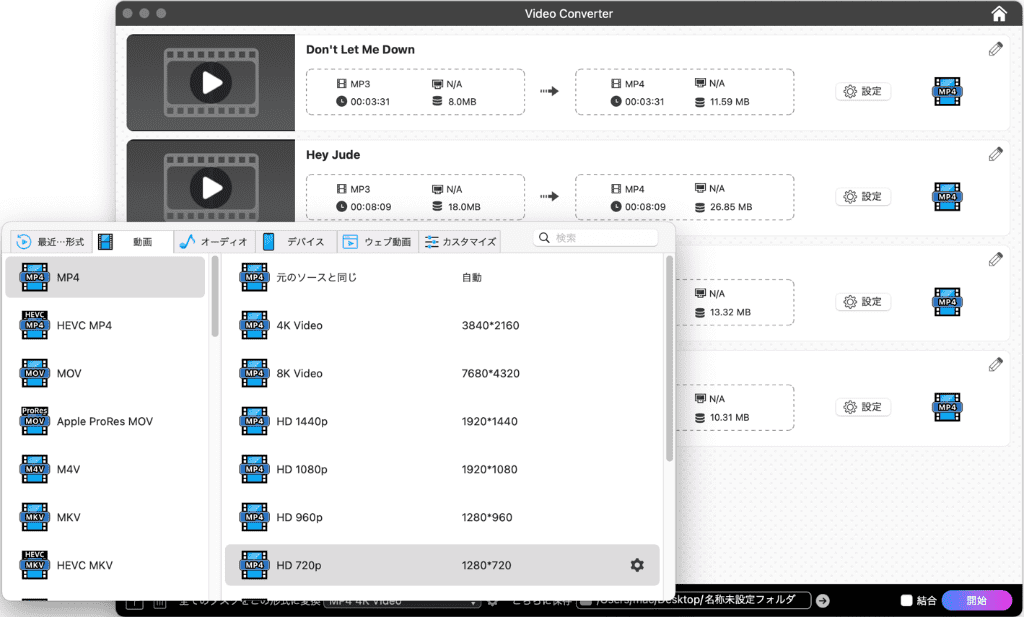Viewport: 1024px width, 617px height.
Task: Open the カスタマイズ tab
Action: 460,242
